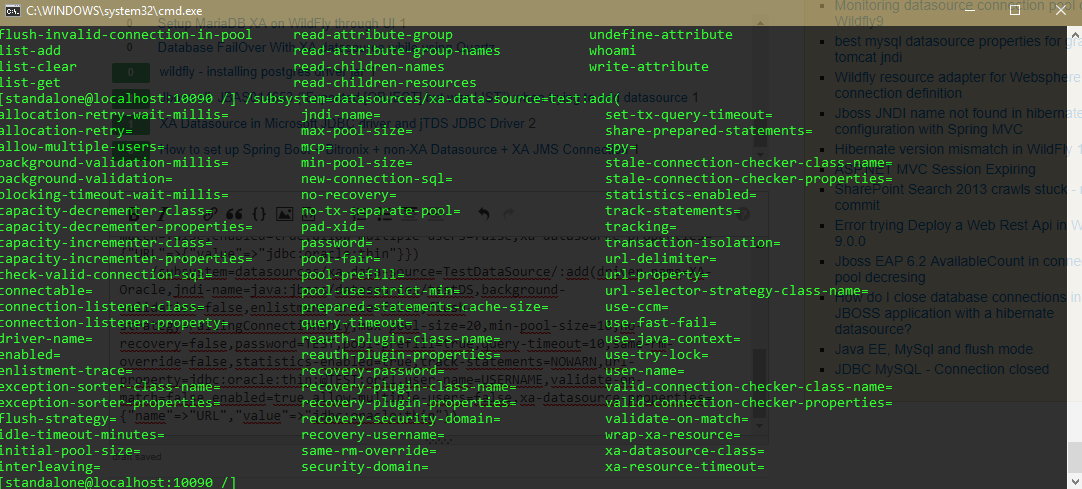This screenshot has height=489, width=1082.
Task: Minimize the cmd.exe window
Action: [972, 10]
